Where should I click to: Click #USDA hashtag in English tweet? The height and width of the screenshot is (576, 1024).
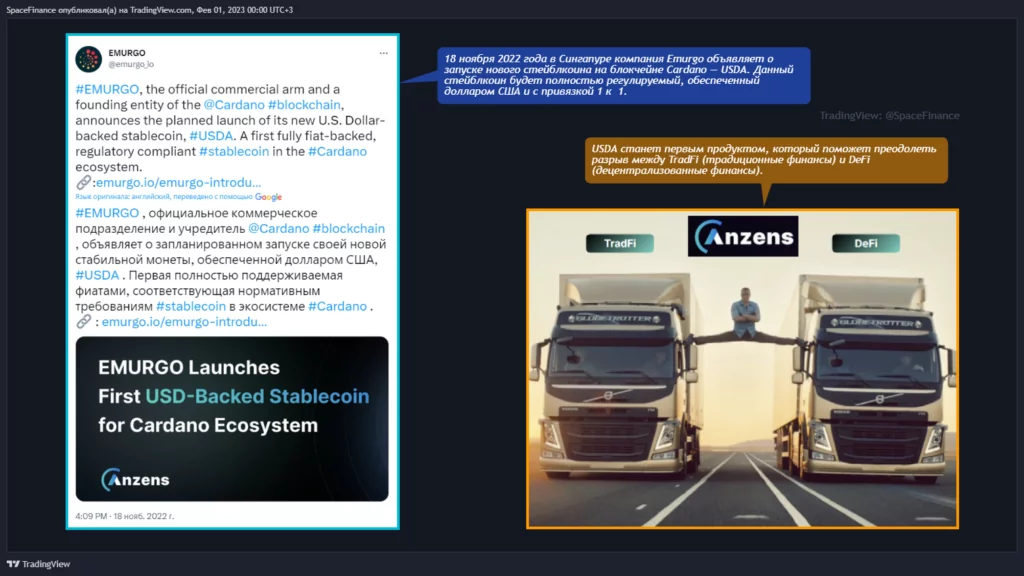[x=211, y=136]
